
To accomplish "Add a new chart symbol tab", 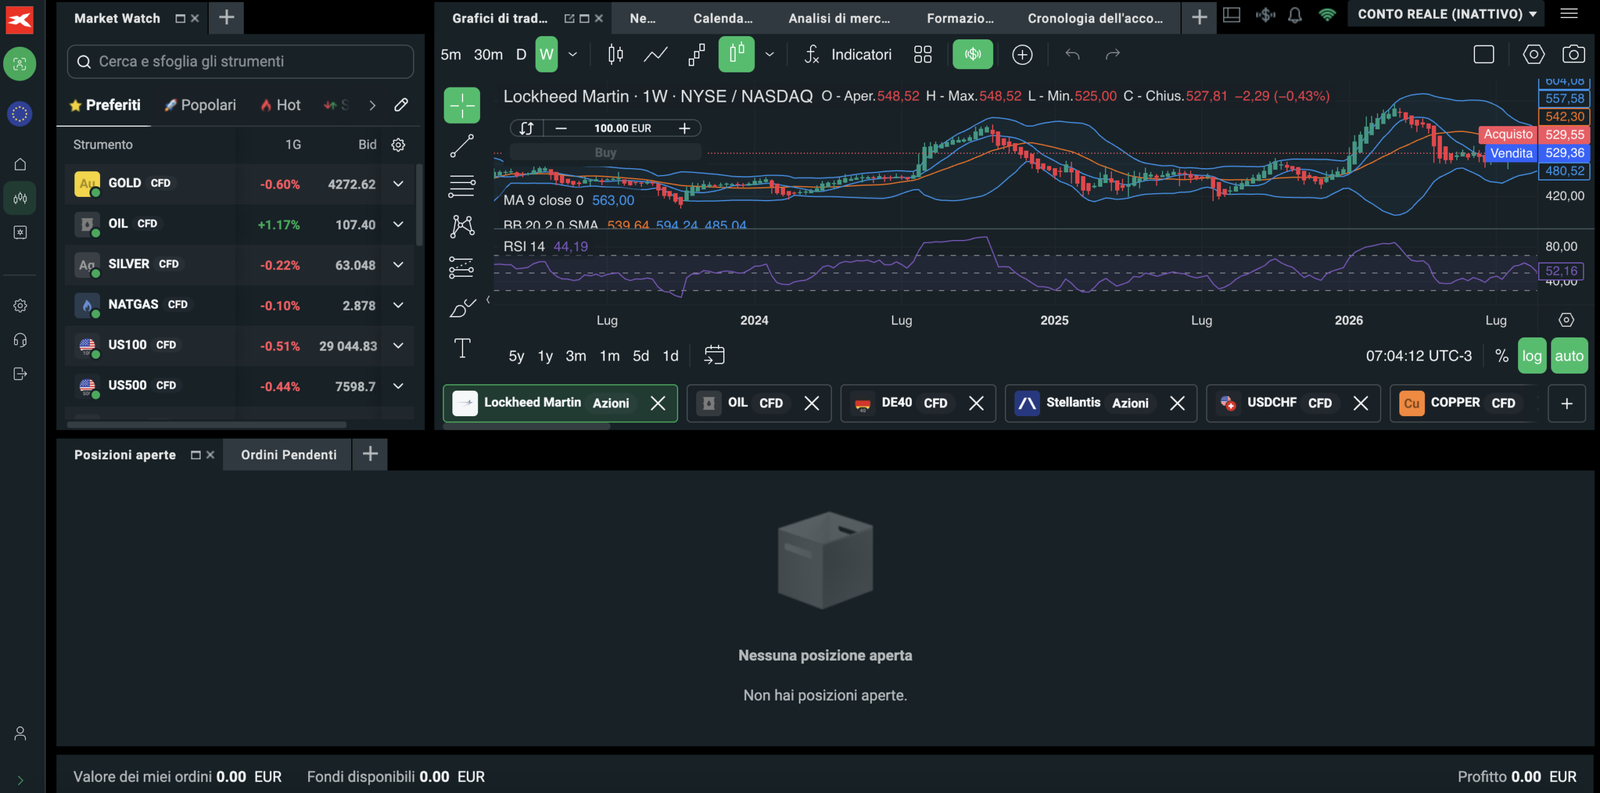I will tap(1567, 403).
